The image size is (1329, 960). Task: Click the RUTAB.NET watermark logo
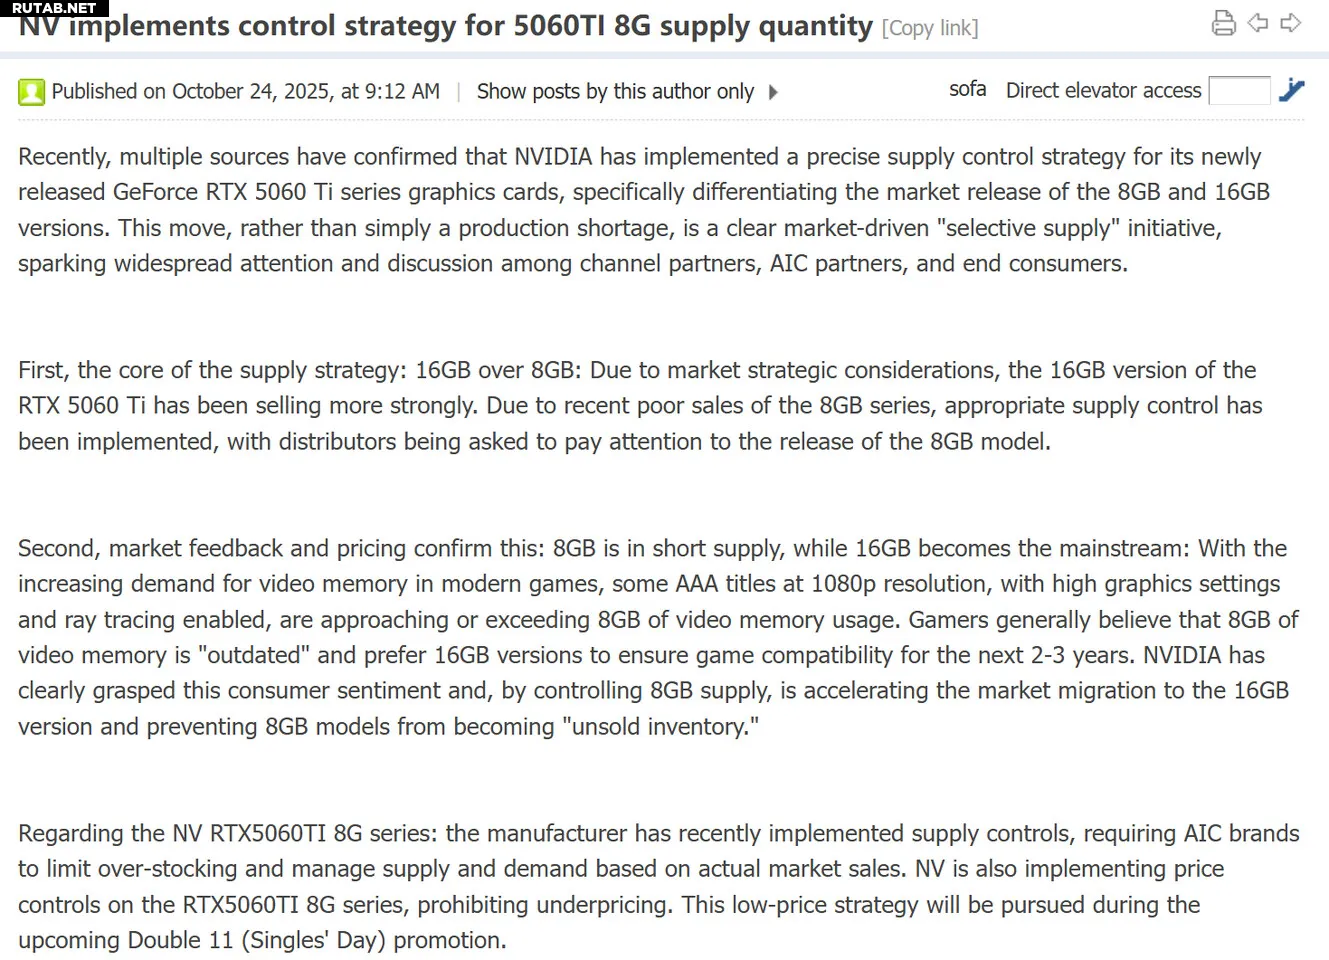pos(54,8)
